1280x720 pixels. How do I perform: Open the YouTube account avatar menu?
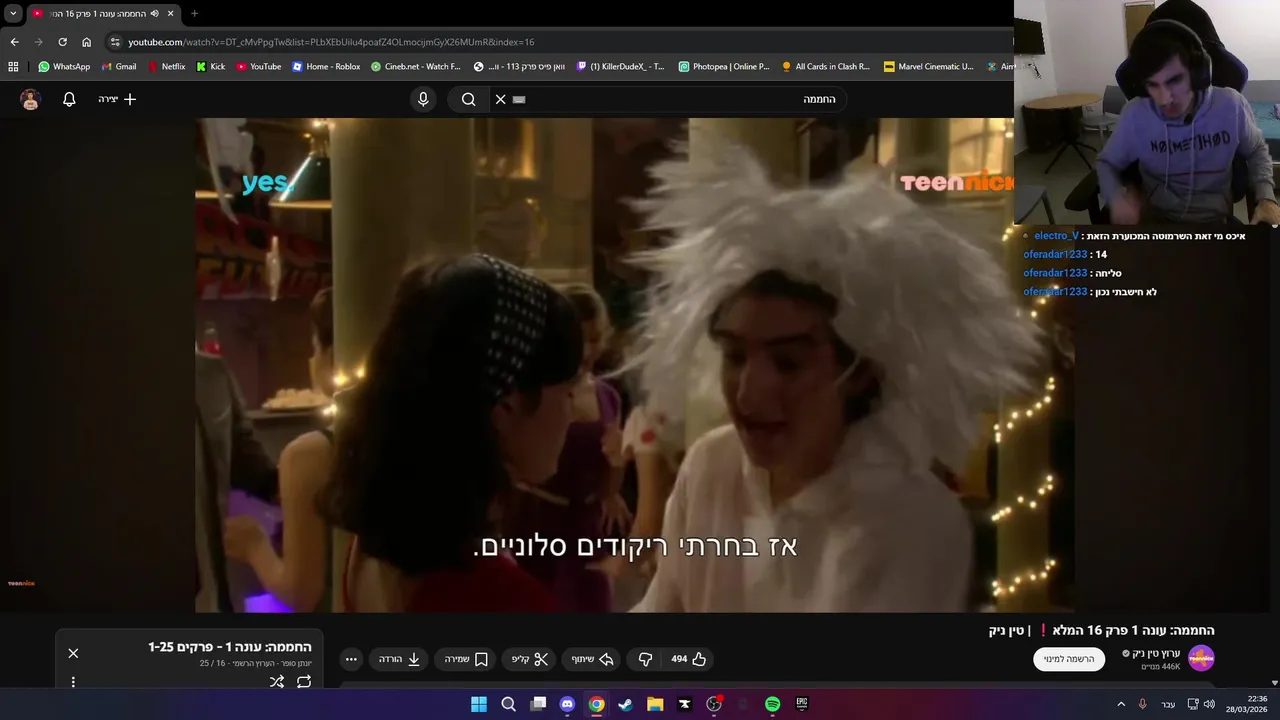[x=30, y=99]
